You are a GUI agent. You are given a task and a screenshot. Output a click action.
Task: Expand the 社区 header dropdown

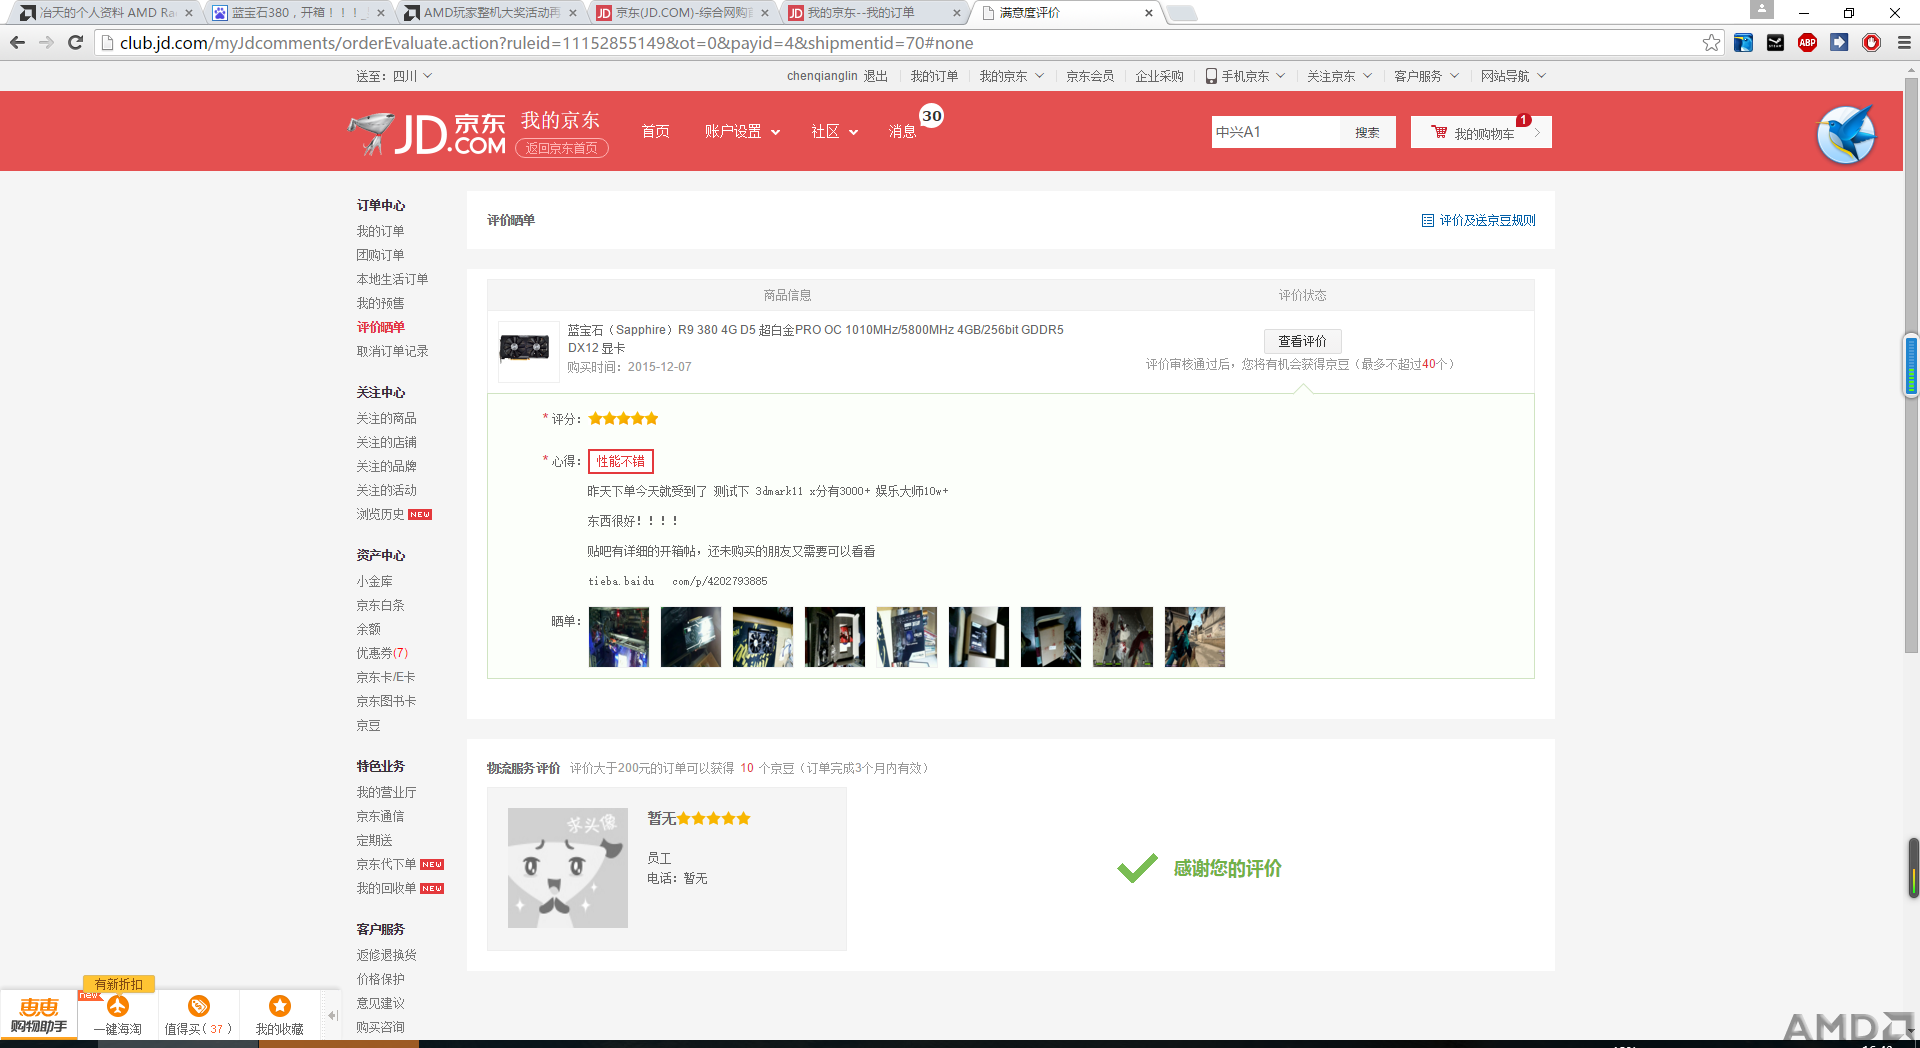point(835,132)
